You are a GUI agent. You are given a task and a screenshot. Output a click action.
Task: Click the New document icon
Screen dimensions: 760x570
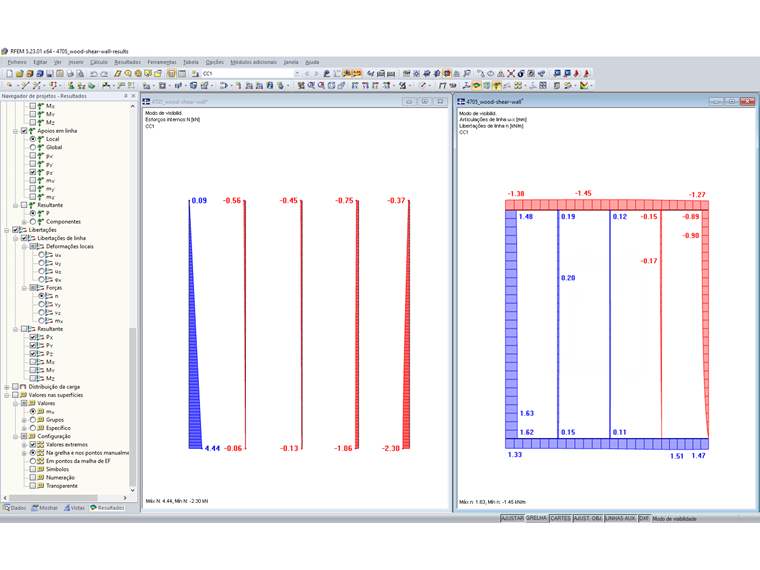tap(9, 73)
